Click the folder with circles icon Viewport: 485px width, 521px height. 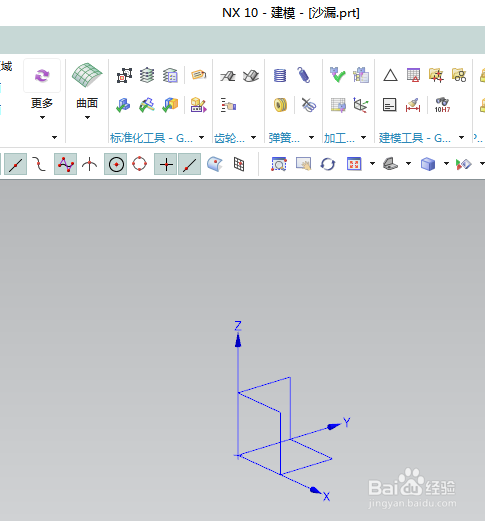459,75
